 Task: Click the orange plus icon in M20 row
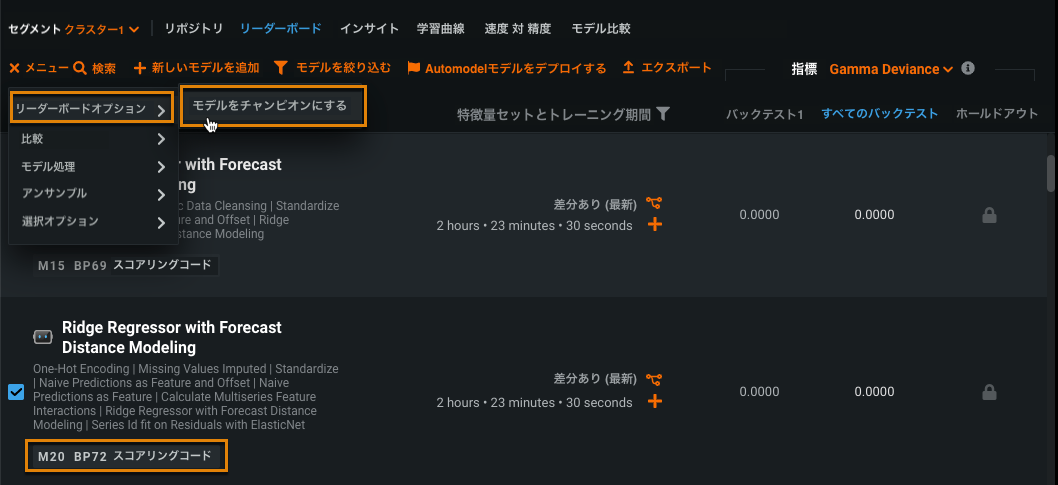655,401
